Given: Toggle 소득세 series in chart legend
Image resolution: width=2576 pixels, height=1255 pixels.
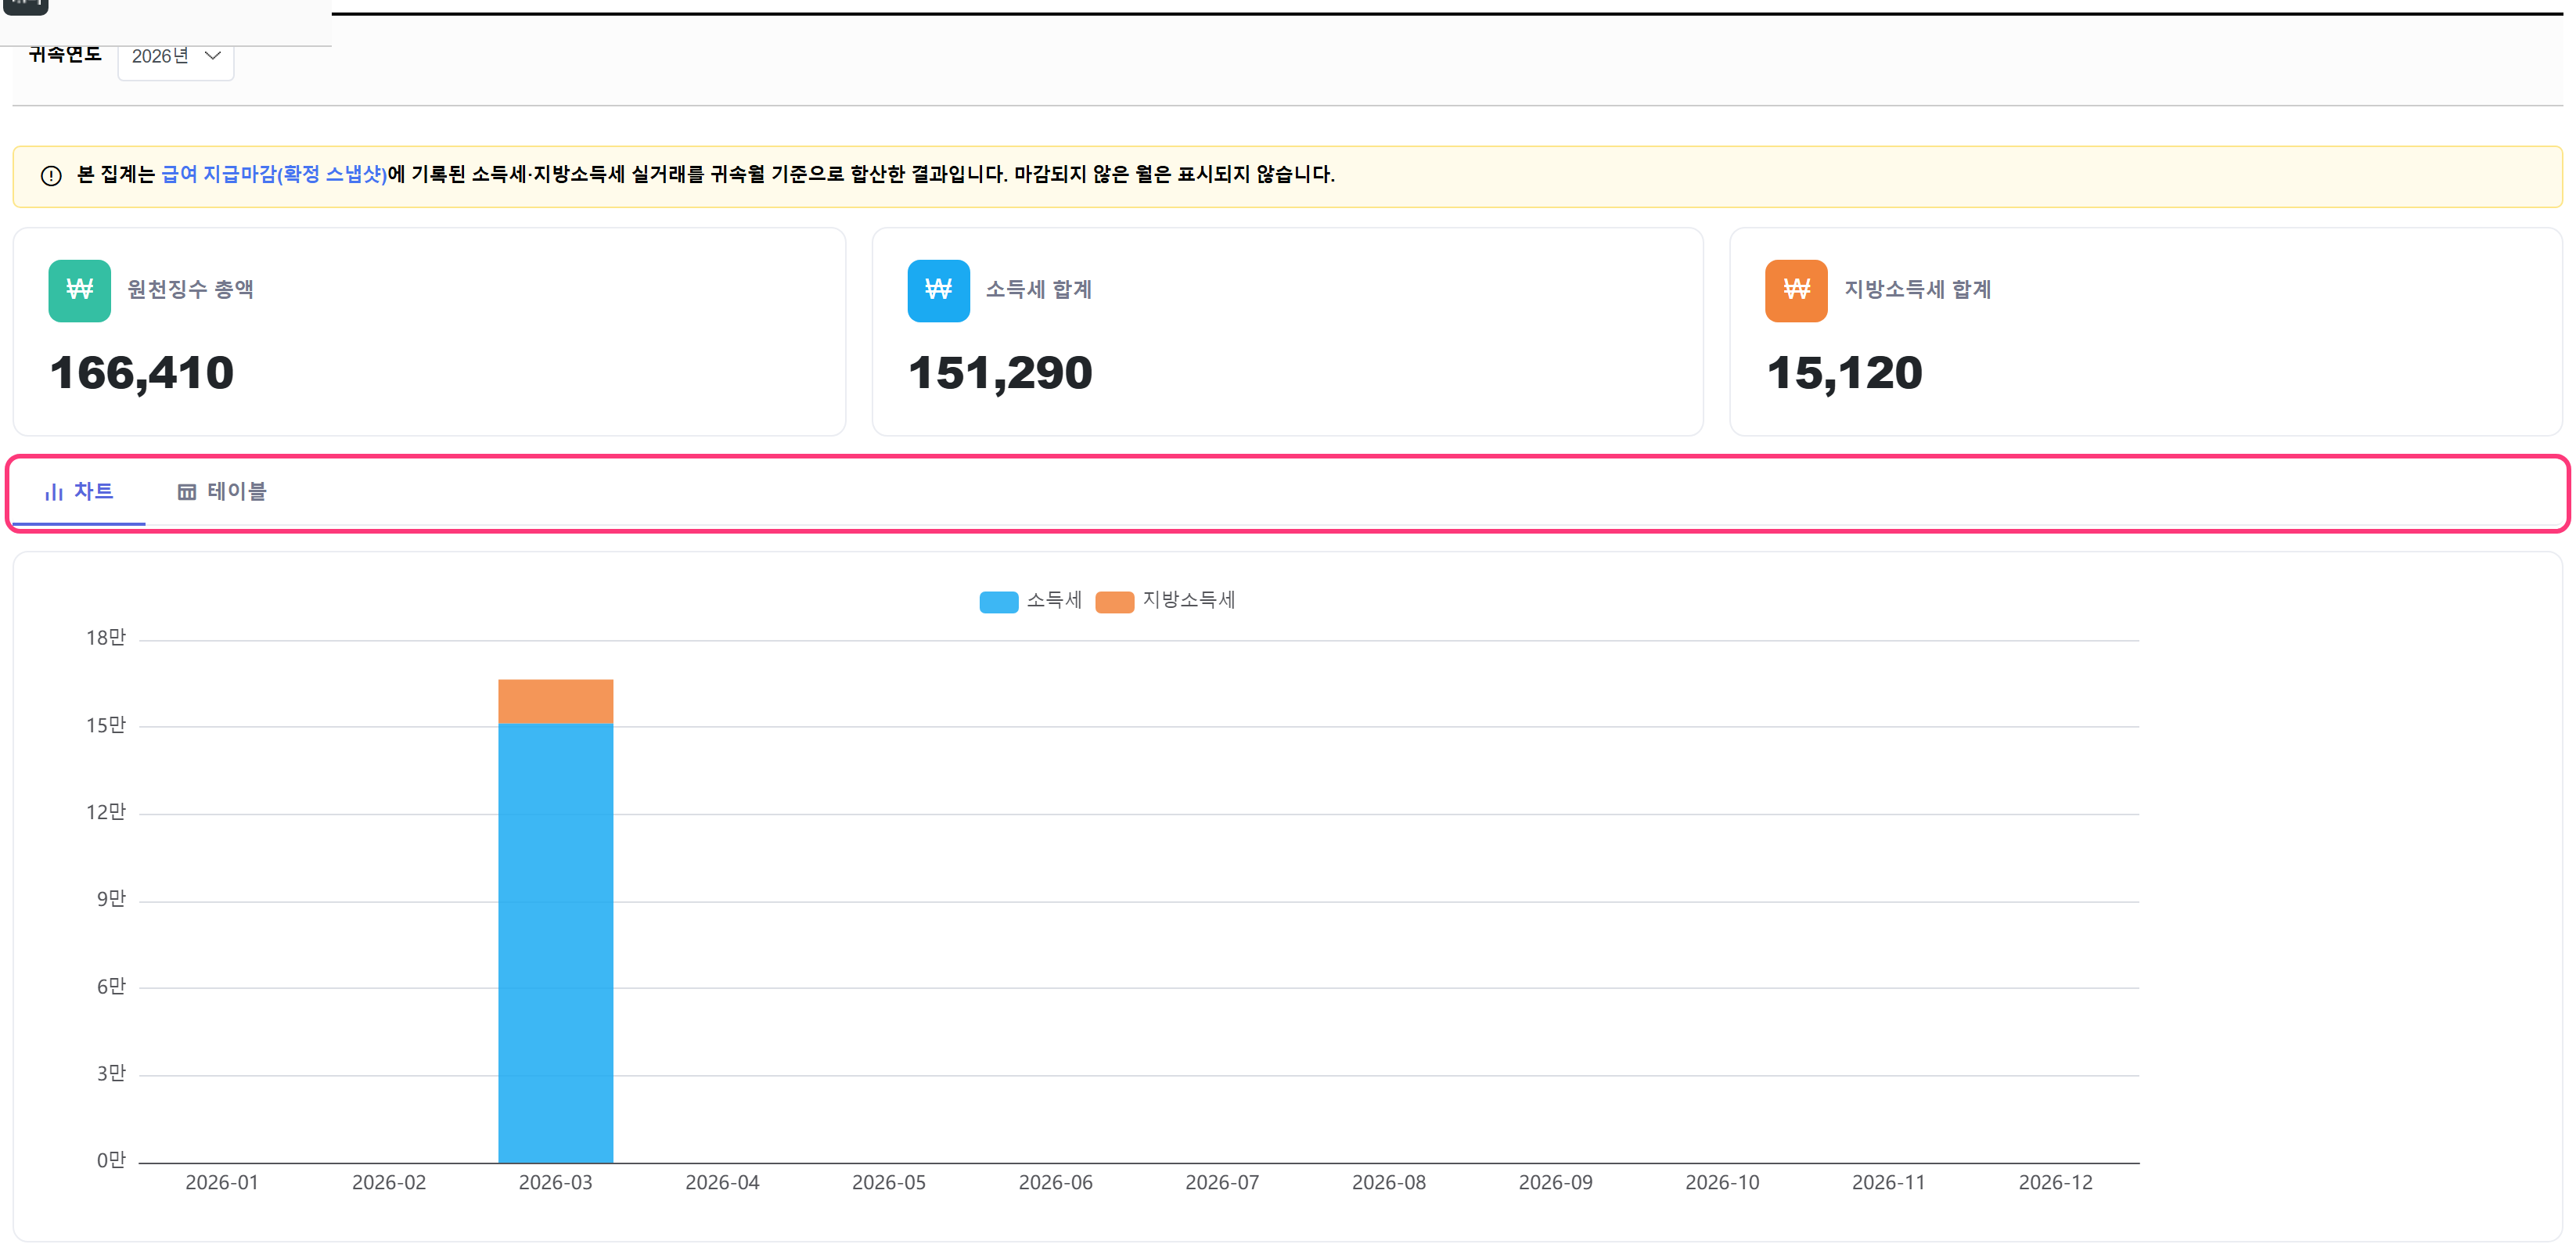Looking at the screenshot, I should [1031, 600].
